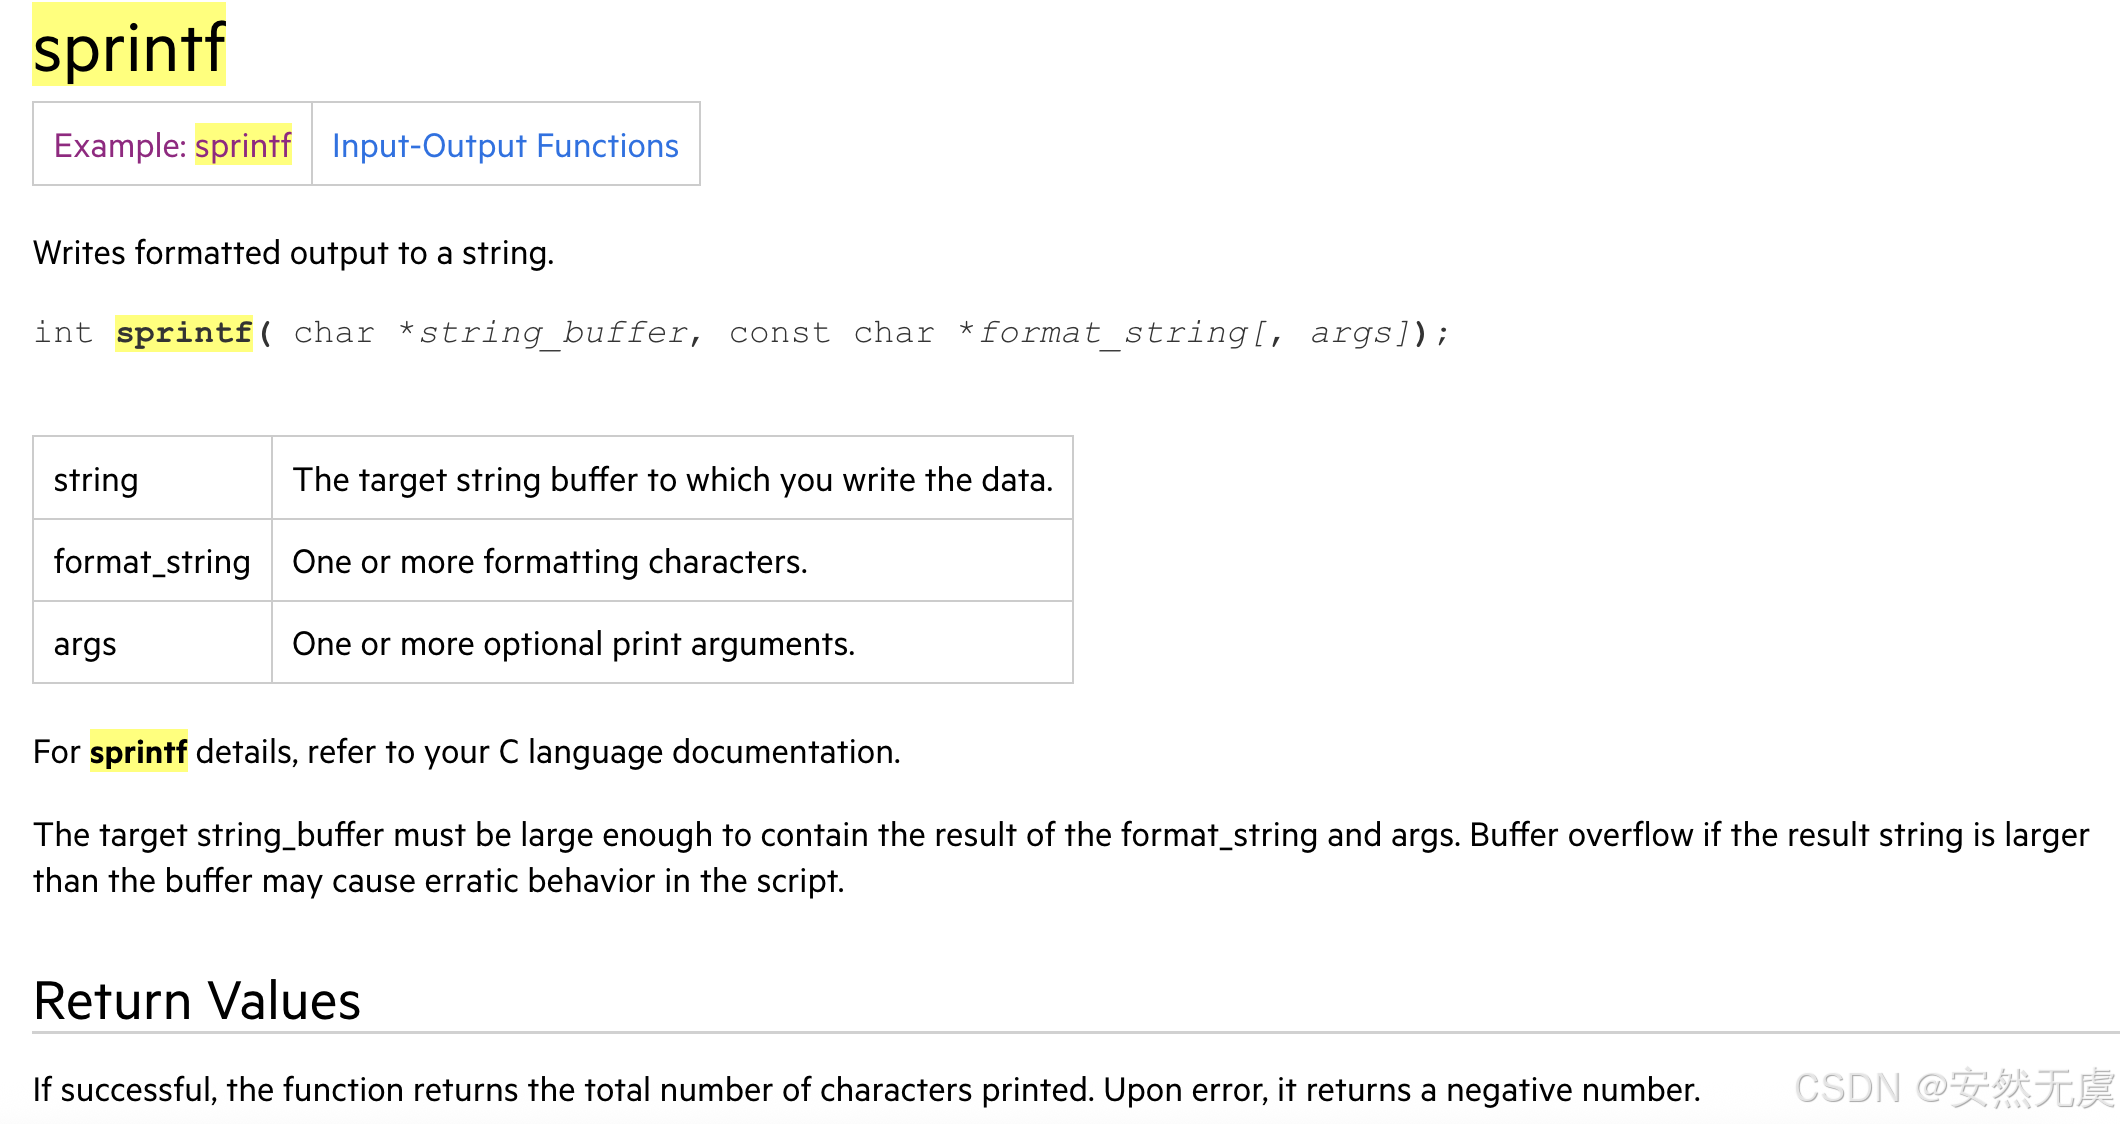Click the CSDN watermark text

click(1953, 1089)
